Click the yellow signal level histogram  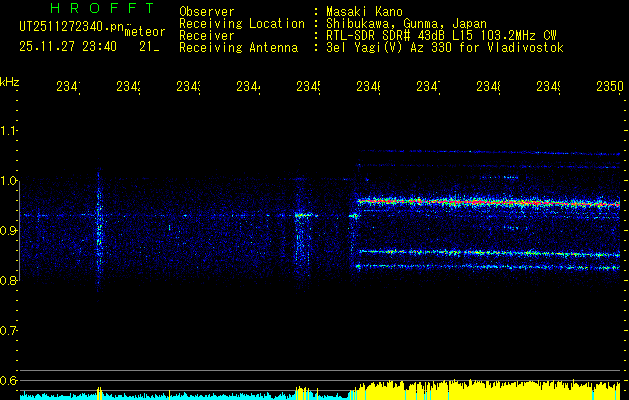pyautogui.click(x=485, y=390)
